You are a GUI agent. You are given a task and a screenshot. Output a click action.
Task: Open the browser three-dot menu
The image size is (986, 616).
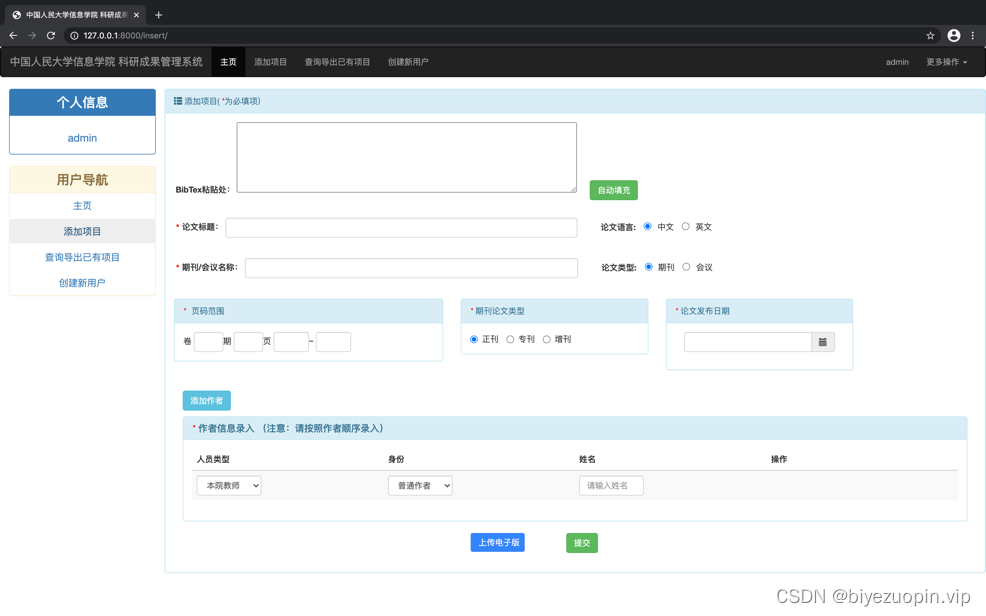tap(974, 34)
